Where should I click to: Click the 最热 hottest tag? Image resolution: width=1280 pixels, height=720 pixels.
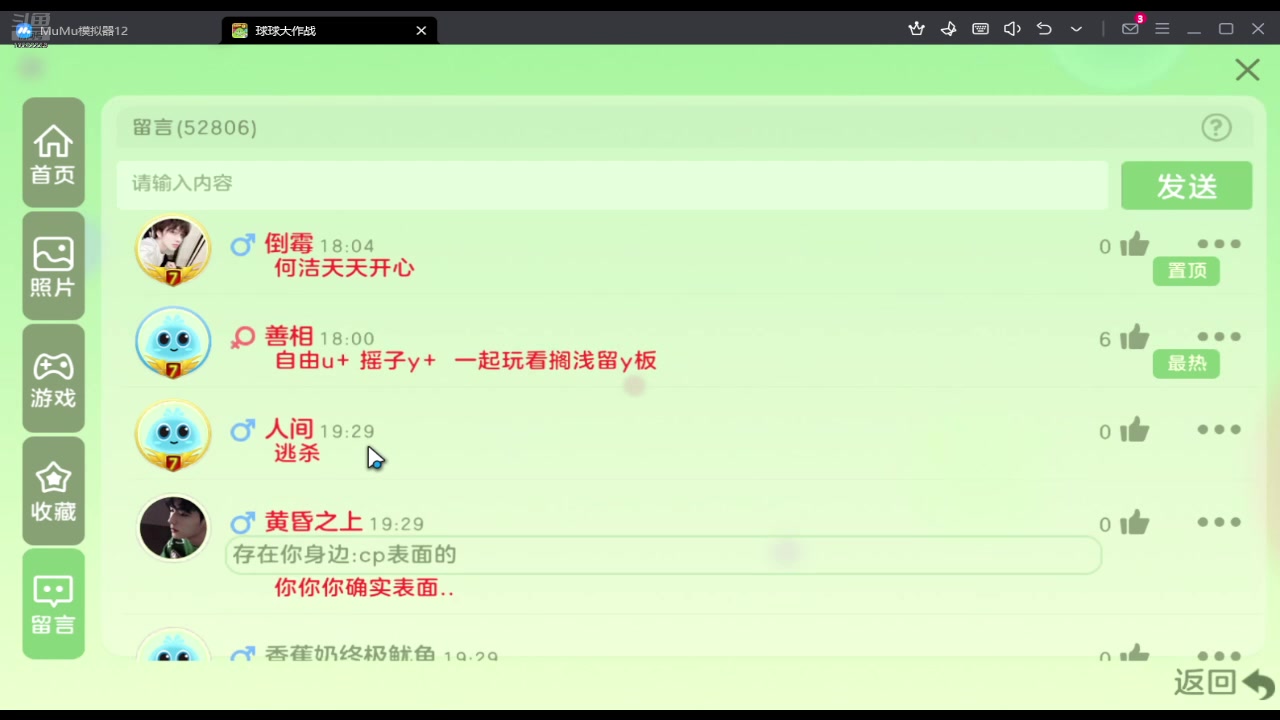coord(1186,364)
